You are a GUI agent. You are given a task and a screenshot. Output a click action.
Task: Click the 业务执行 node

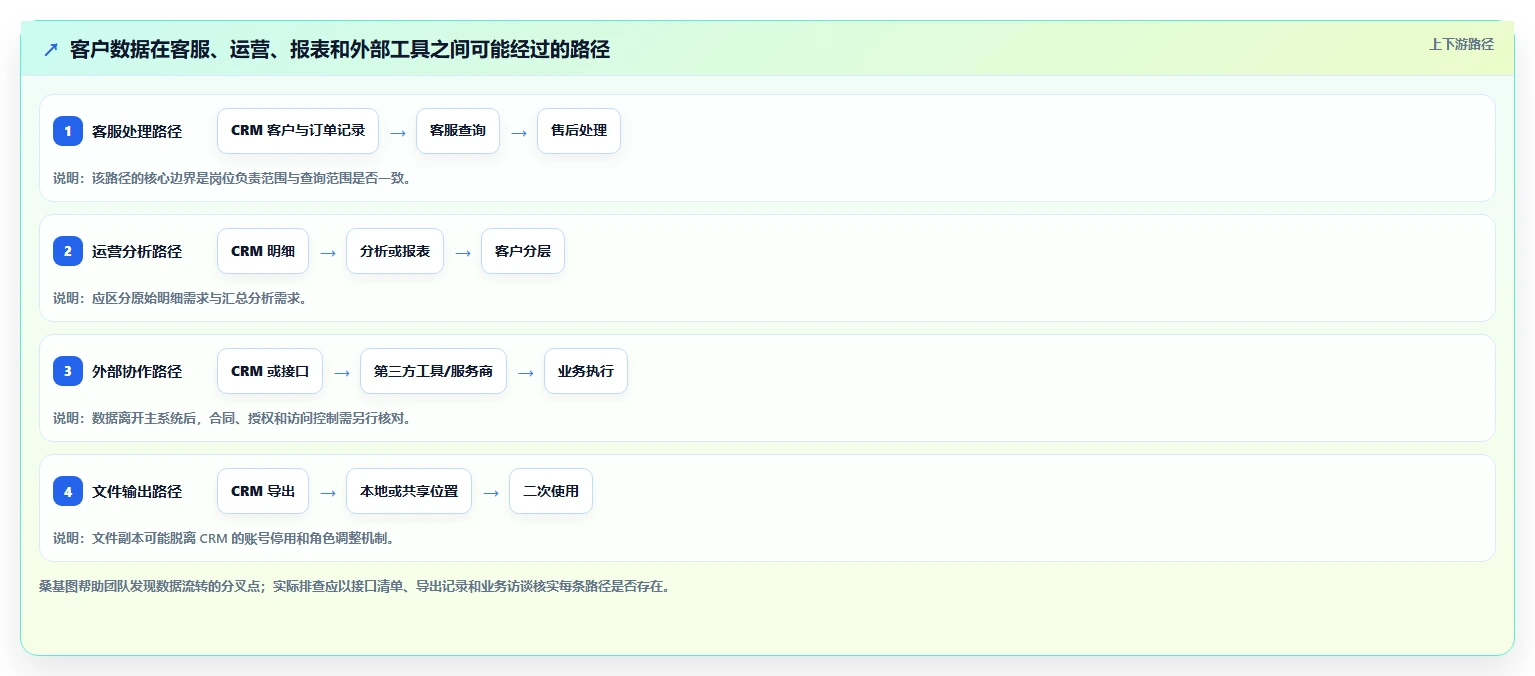pos(586,371)
